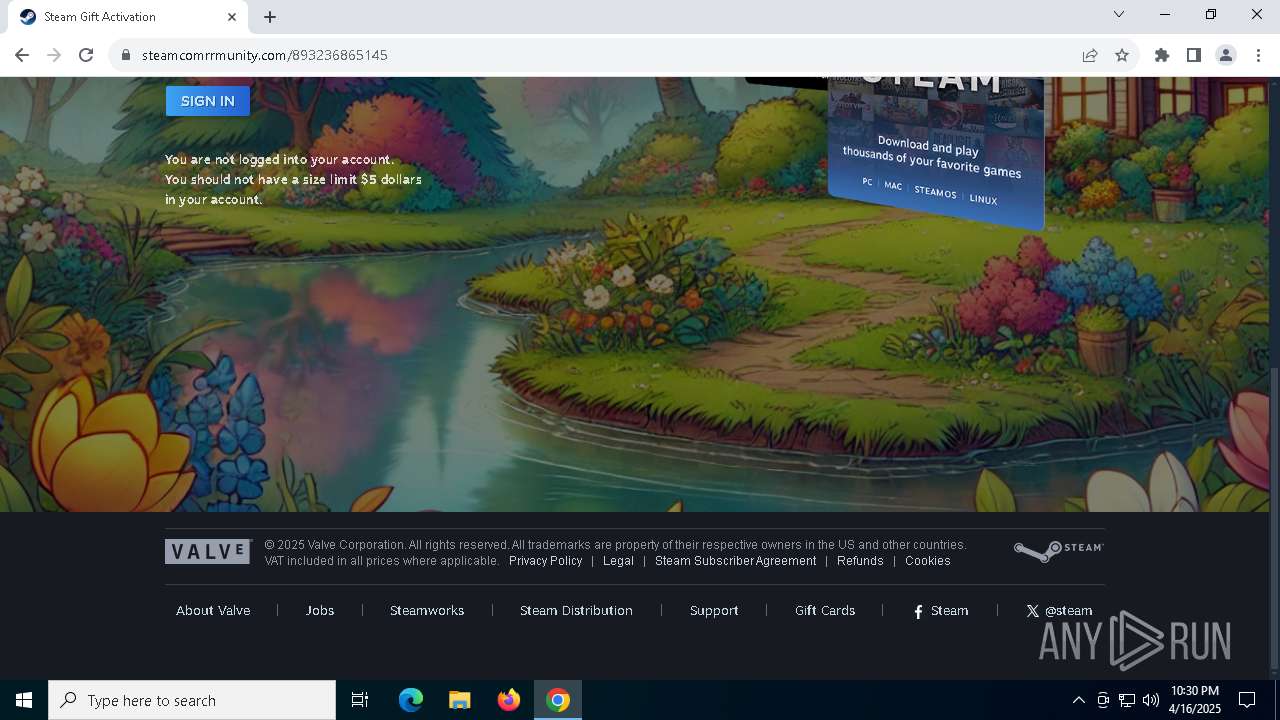Click the lock icon in address bar
This screenshot has height=720, width=1280.
[x=126, y=55]
